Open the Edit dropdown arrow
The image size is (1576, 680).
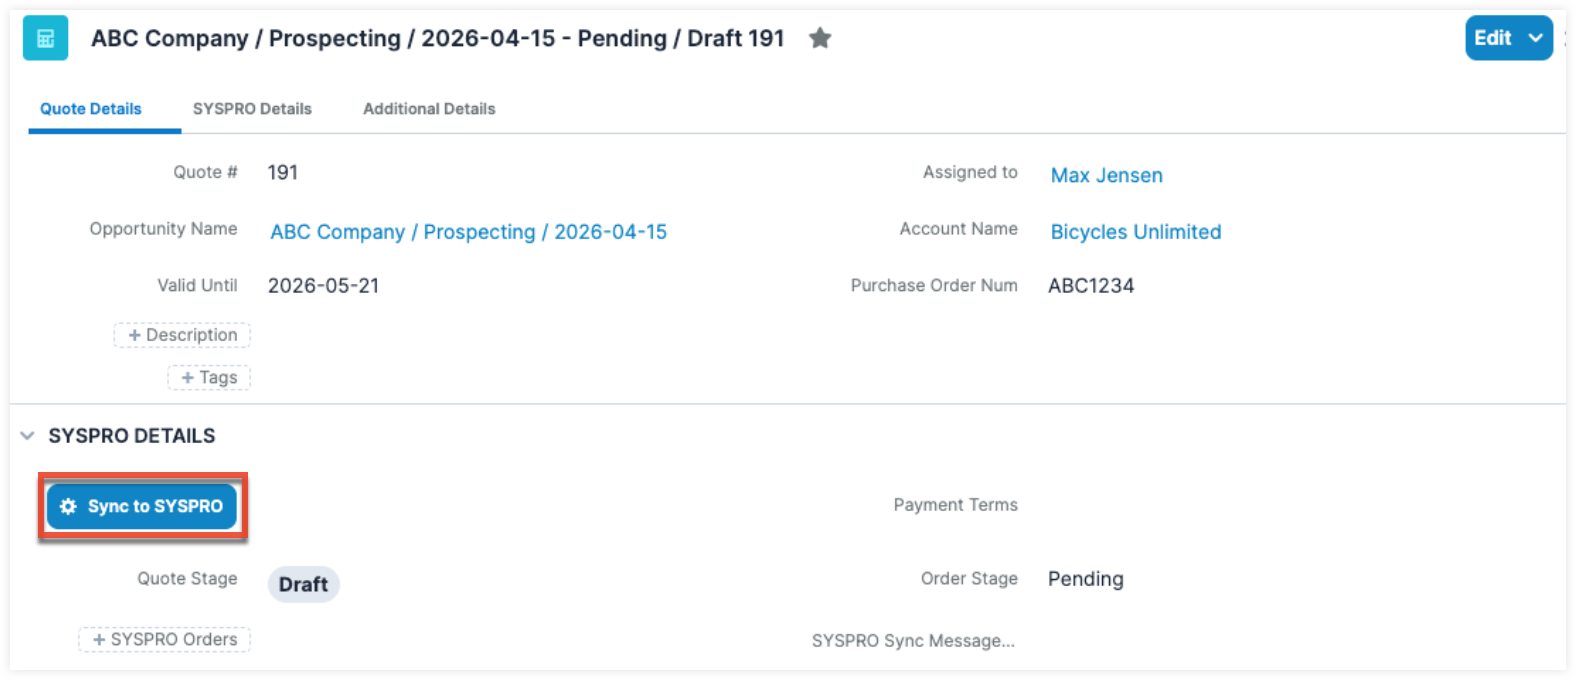pos(1536,38)
